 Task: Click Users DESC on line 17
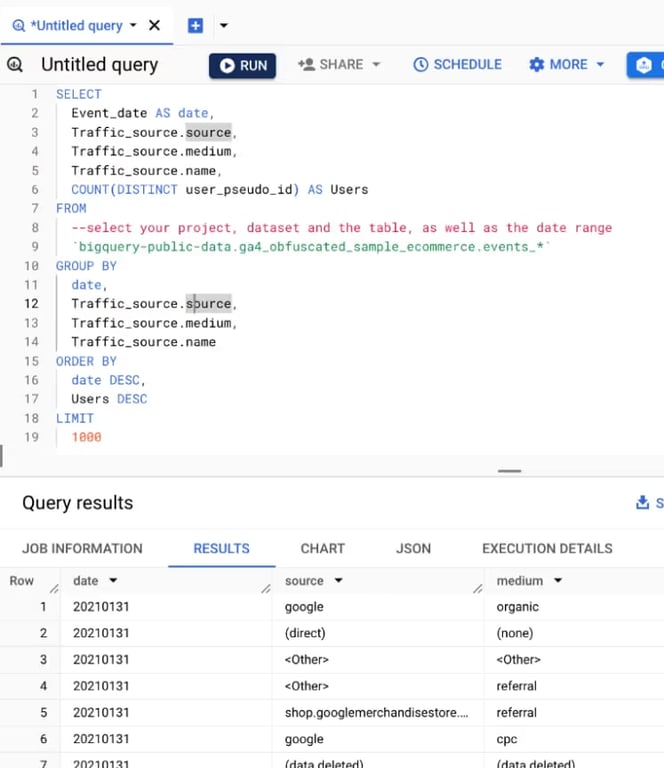click(109, 399)
